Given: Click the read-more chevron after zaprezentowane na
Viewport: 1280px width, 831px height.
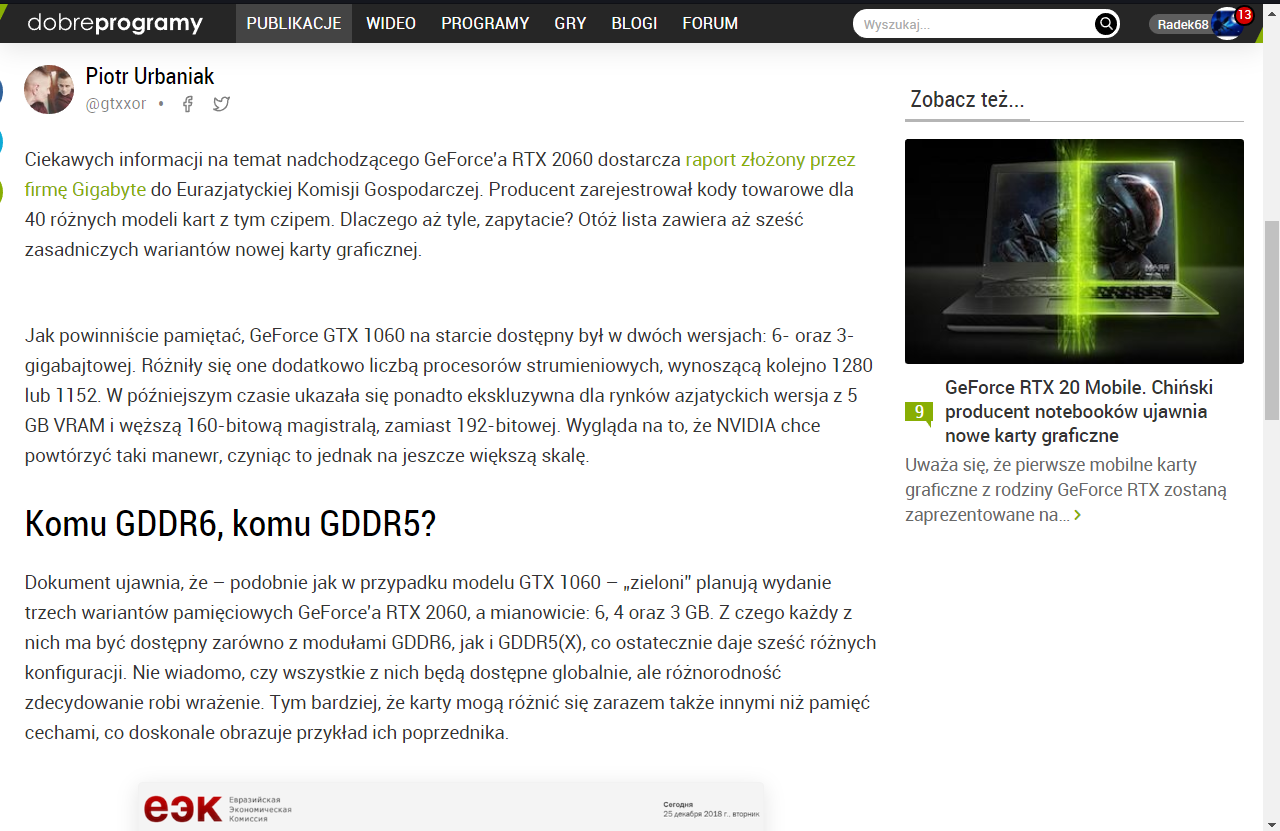Looking at the screenshot, I should (x=1077, y=516).
